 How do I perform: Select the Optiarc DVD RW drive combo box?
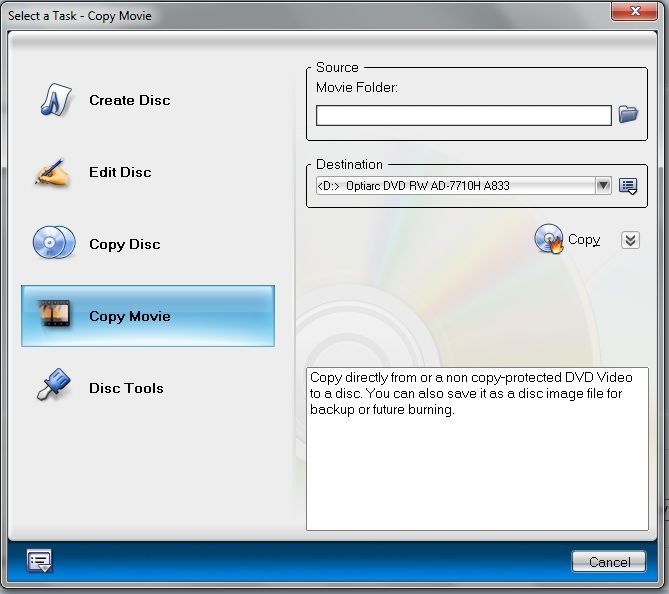464,186
